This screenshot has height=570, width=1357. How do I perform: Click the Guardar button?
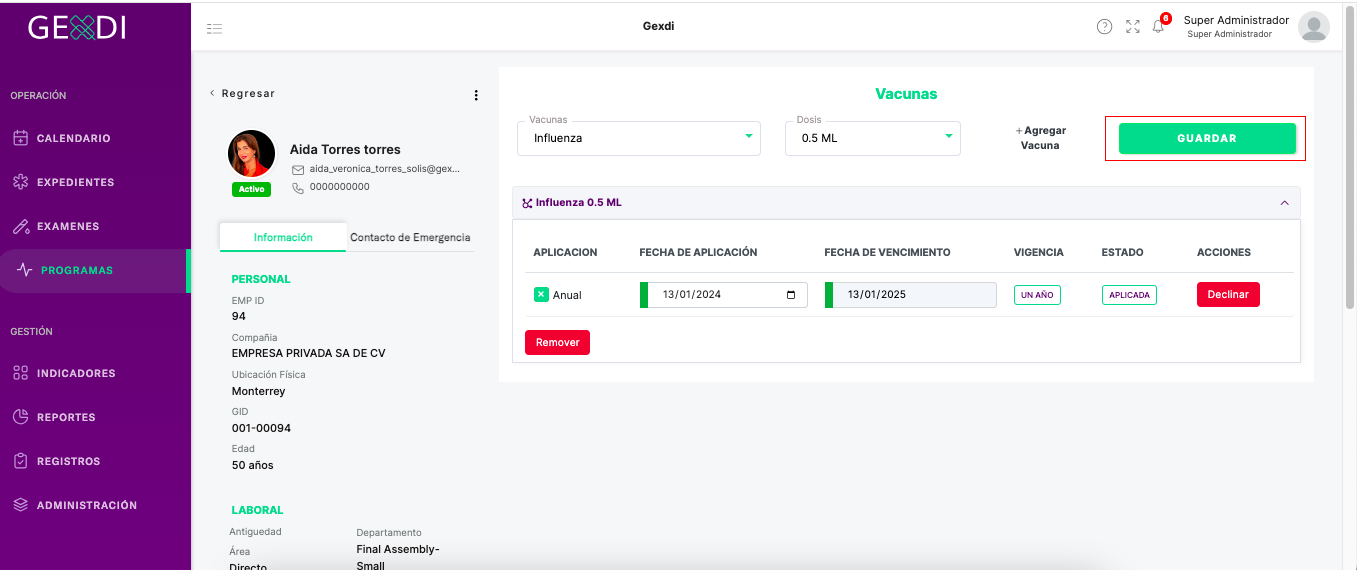tap(1207, 138)
